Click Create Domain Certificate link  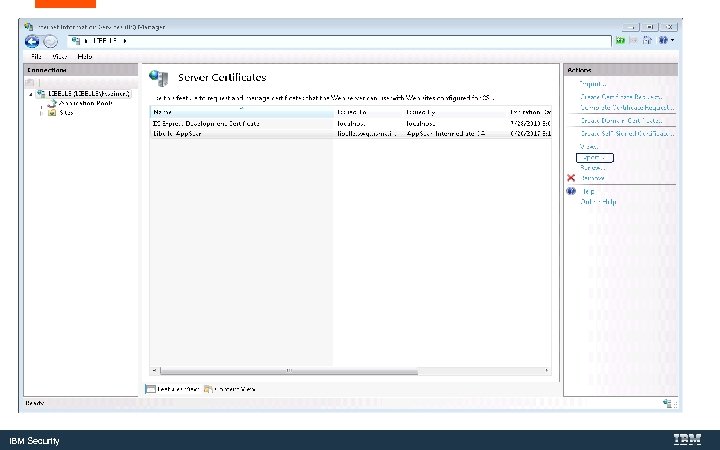click(621, 120)
